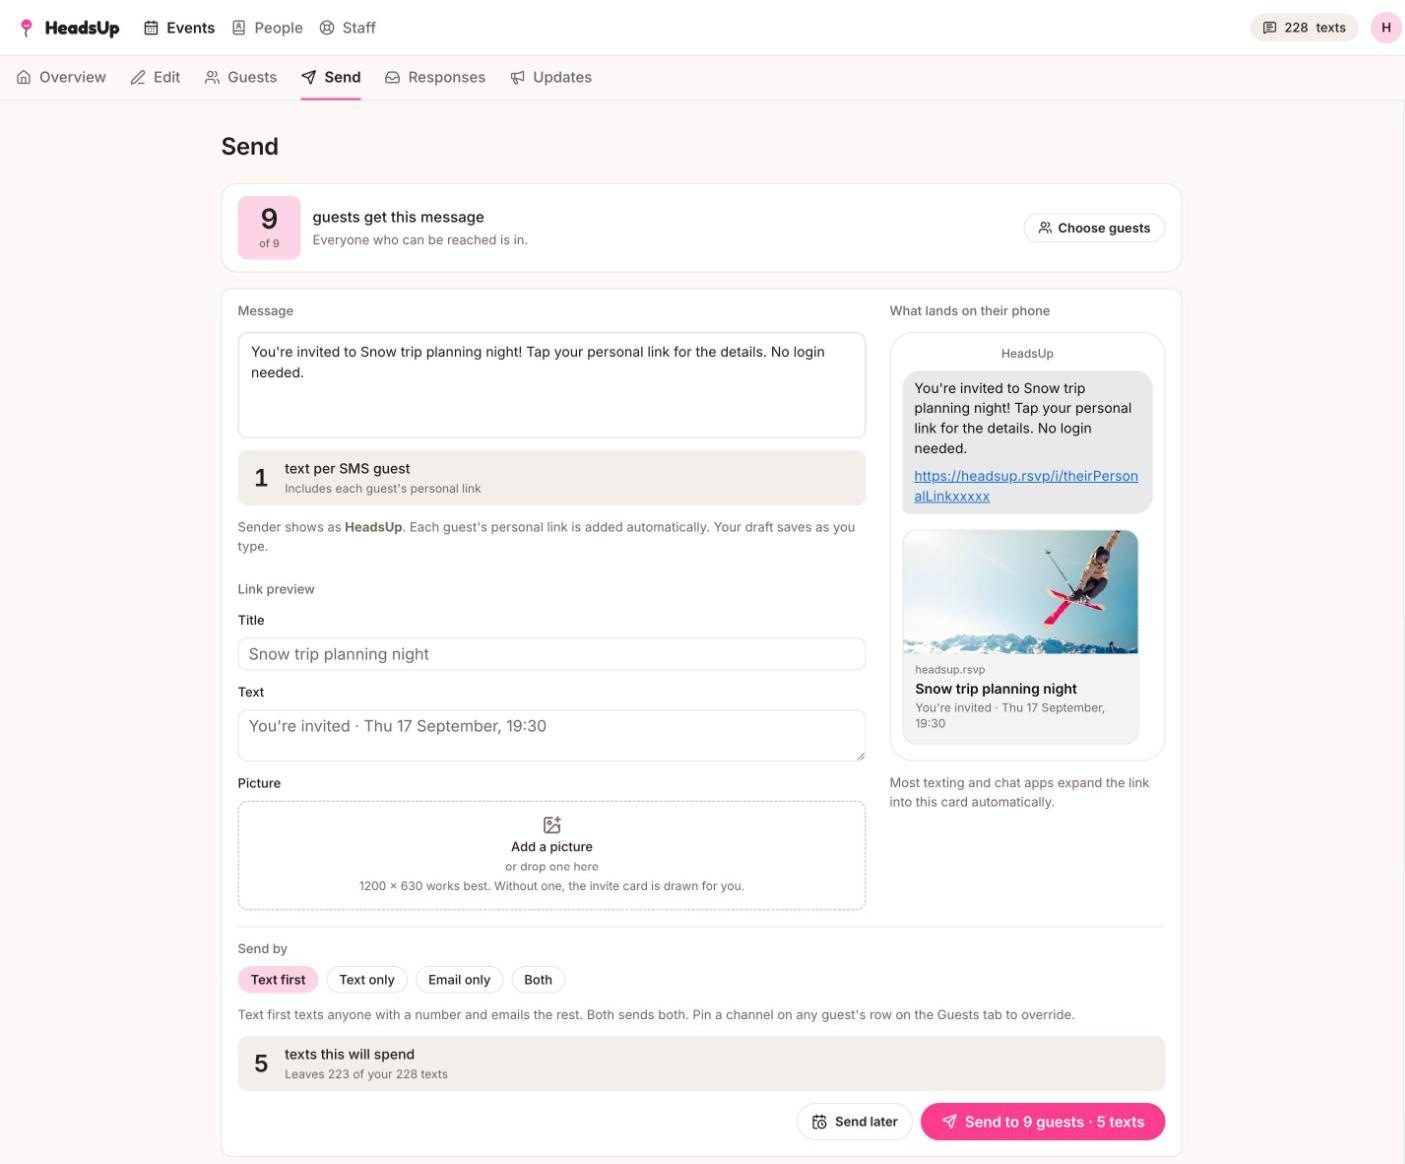
Task: Click the skier preview card thumbnail
Action: pyautogui.click(x=1020, y=592)
